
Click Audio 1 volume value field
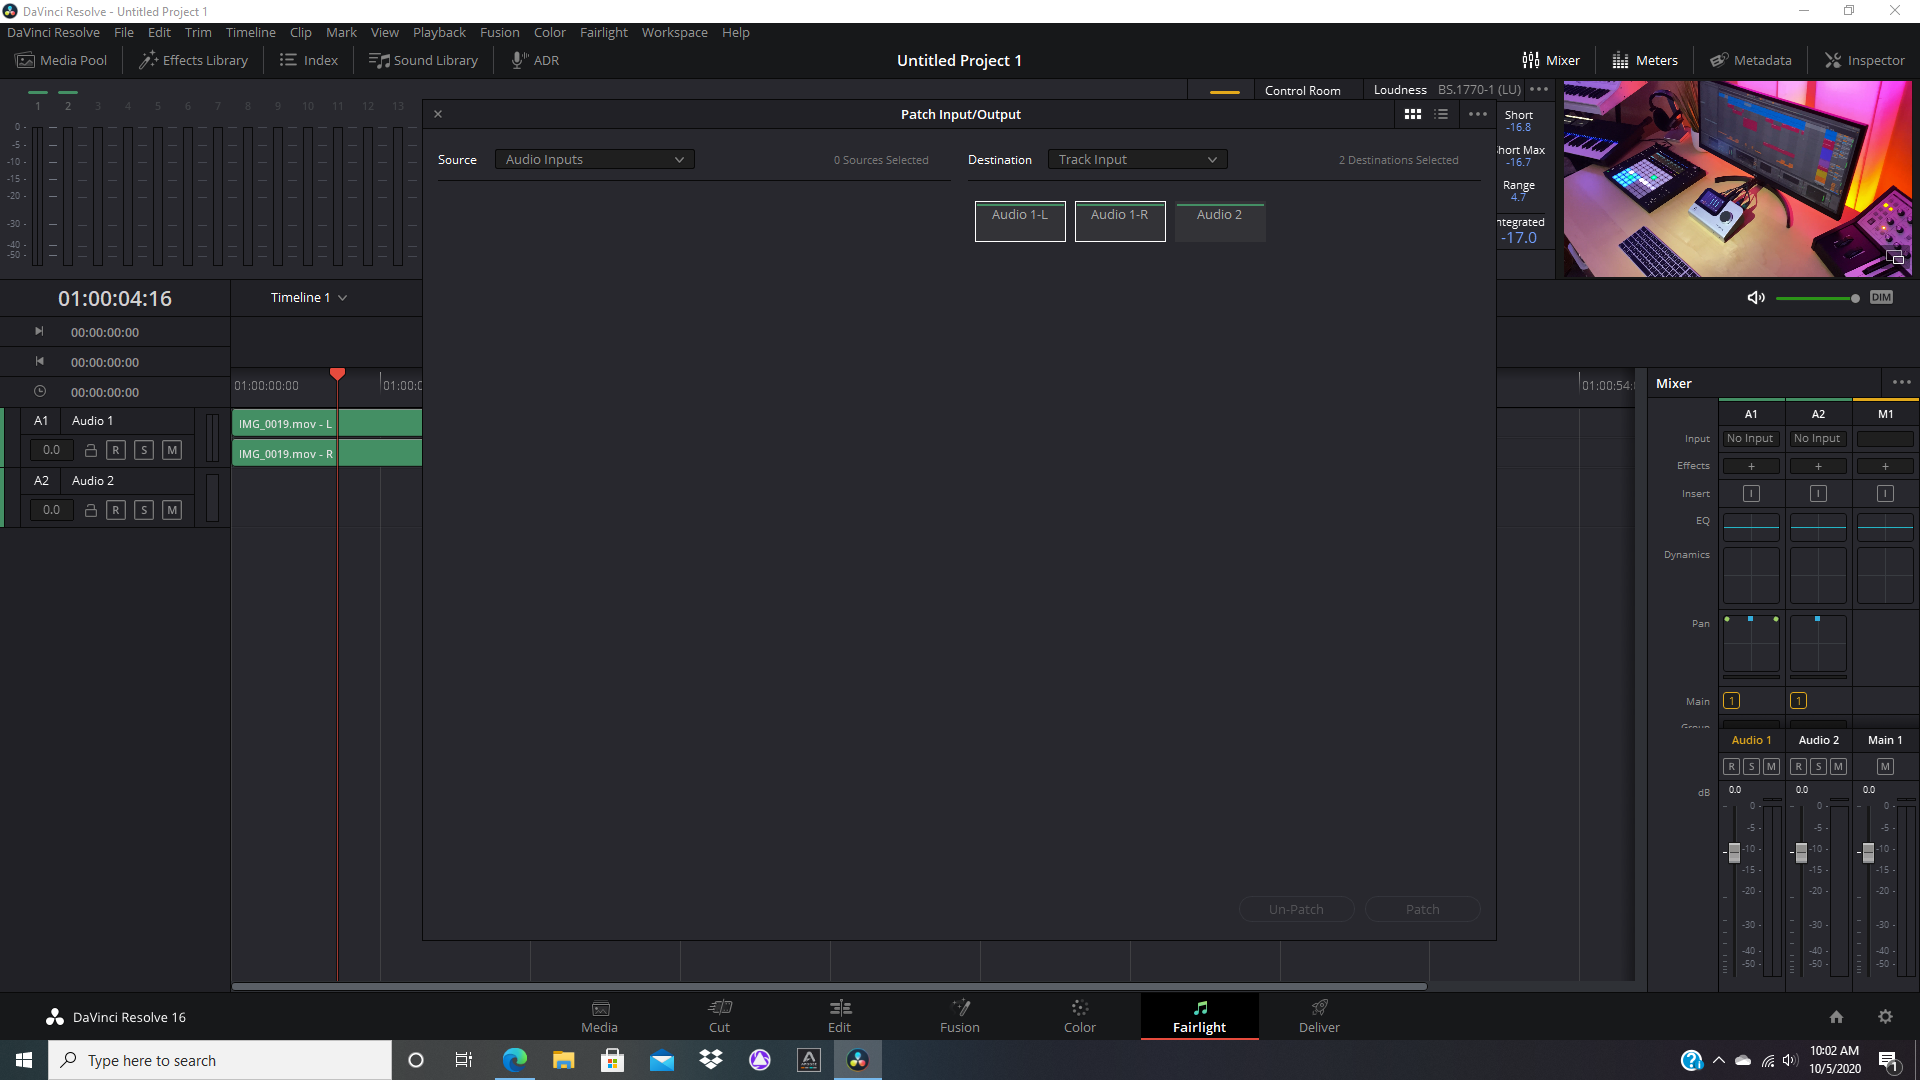pyautogui.click(x=51, y=450)
